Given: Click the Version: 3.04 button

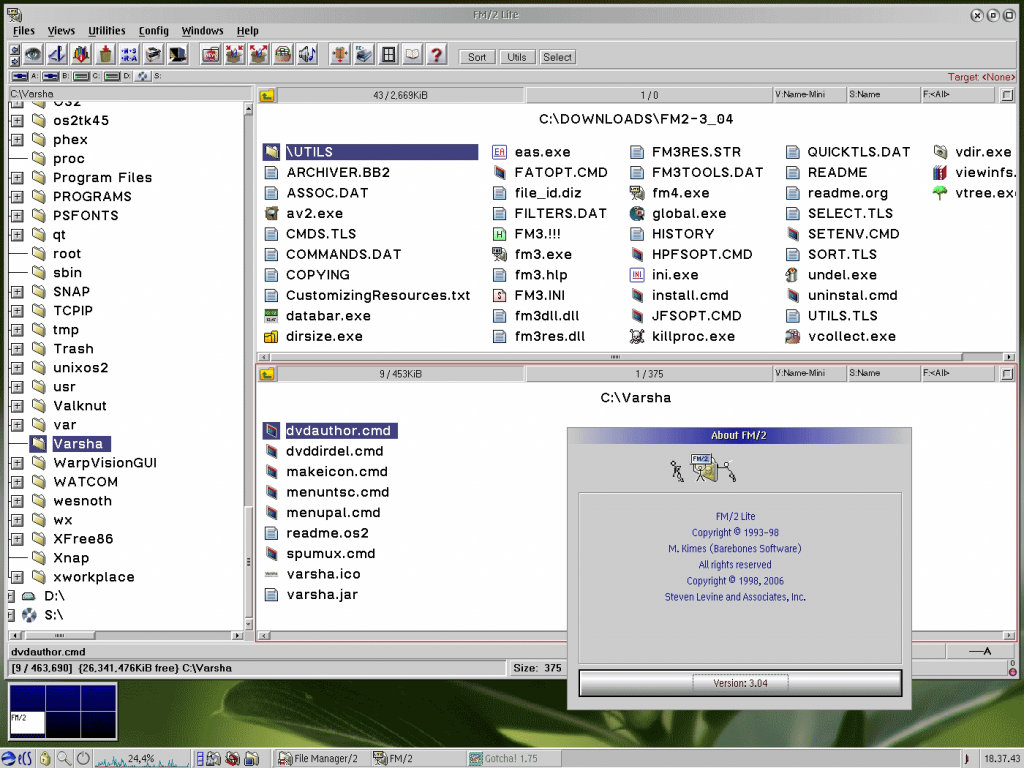Looking at the screenshot, I should [x=740, y=683].
